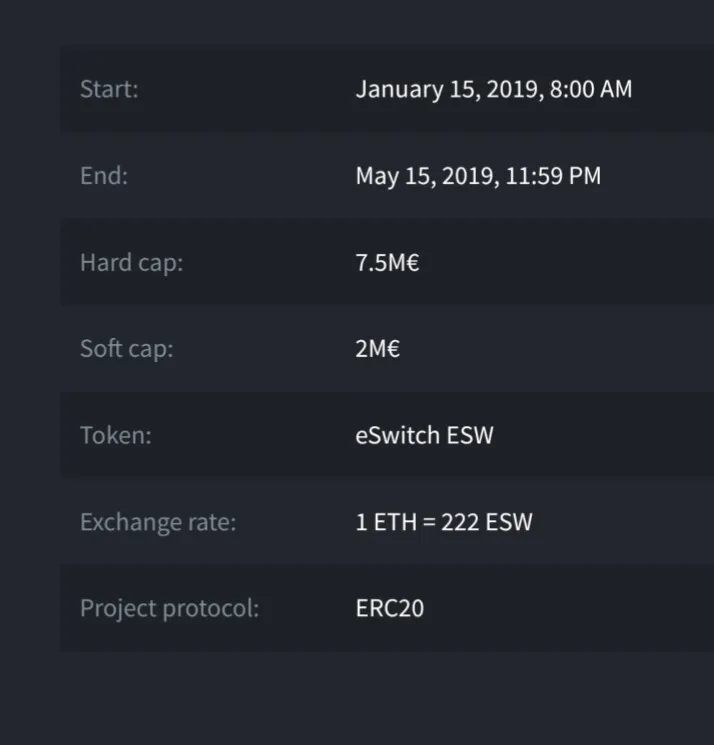Click the Token label
Viewport: 714px width, 745px height.
116,435
